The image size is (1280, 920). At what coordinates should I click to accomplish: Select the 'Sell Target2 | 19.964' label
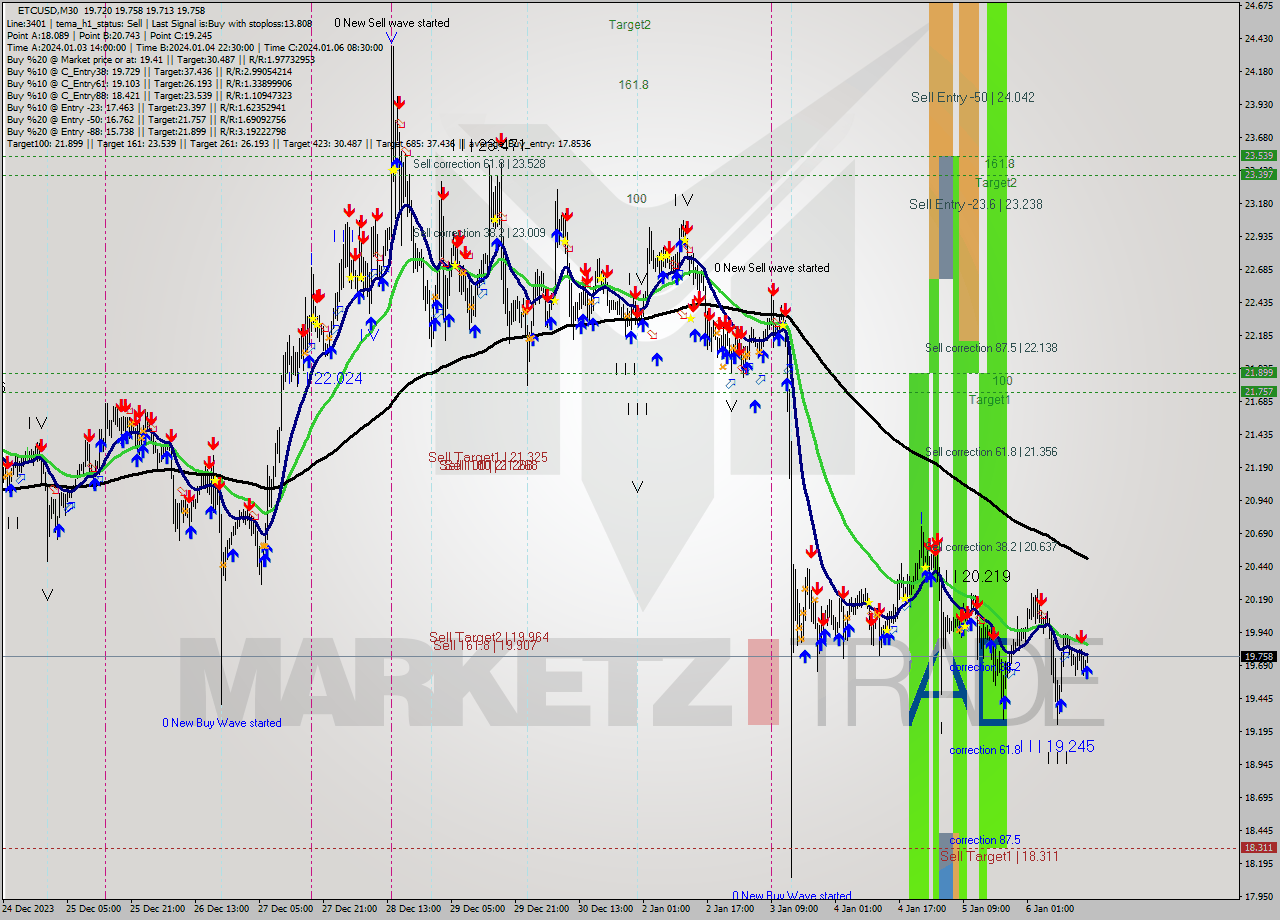tap(489, 637)
